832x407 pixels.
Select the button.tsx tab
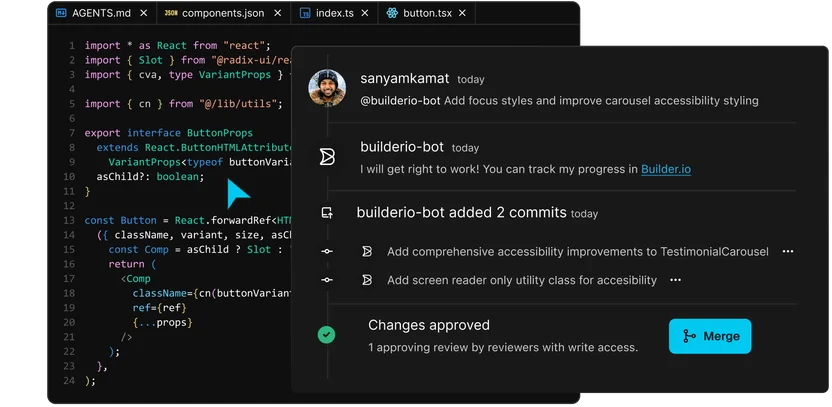click(x=427, y=13)
